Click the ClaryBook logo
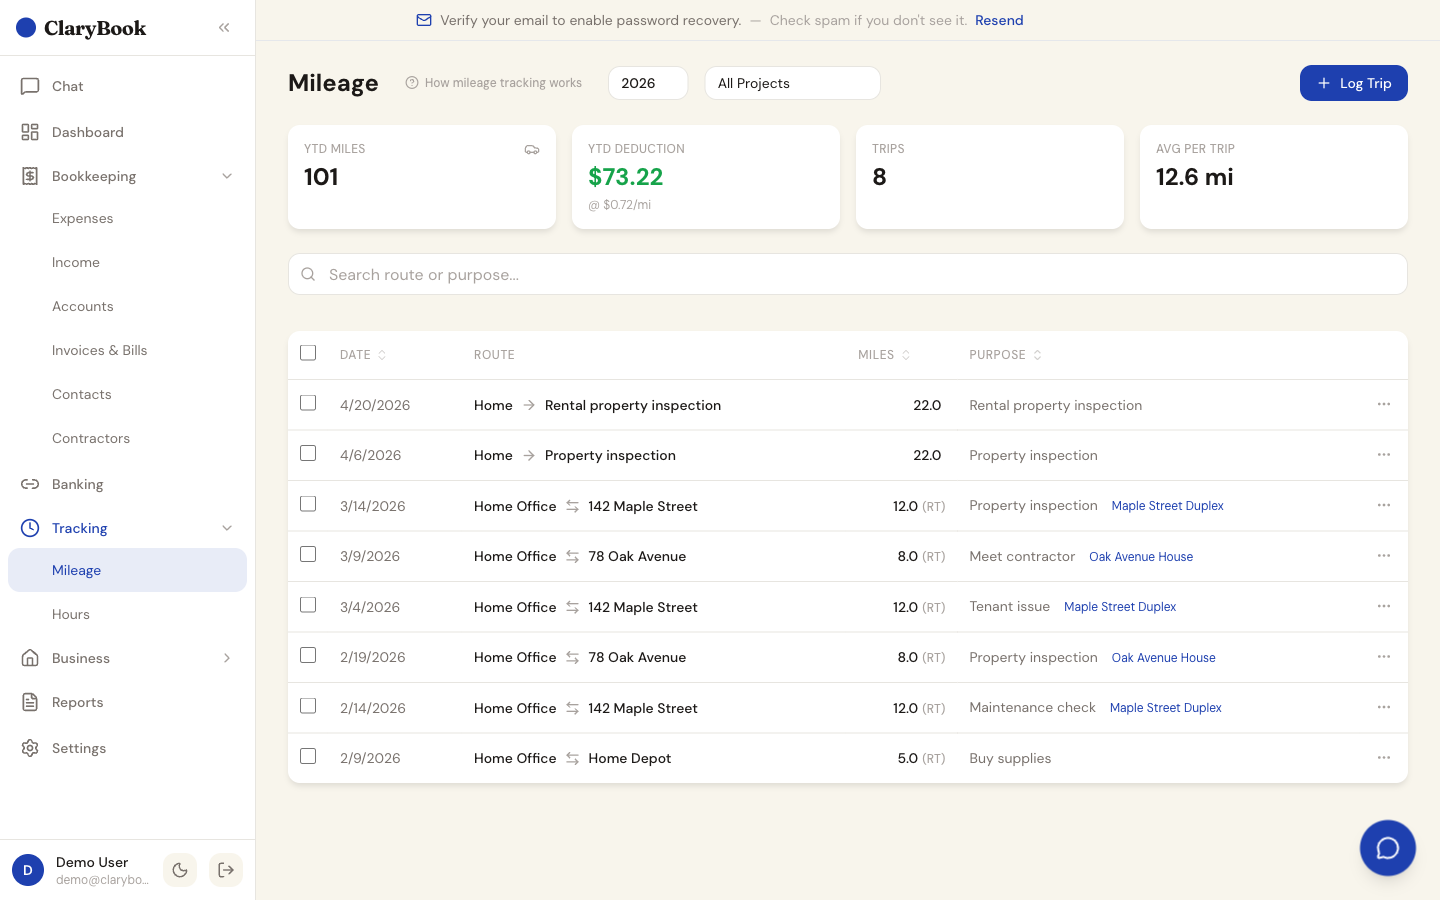The image size is (1440, 900). coord(82,28)
